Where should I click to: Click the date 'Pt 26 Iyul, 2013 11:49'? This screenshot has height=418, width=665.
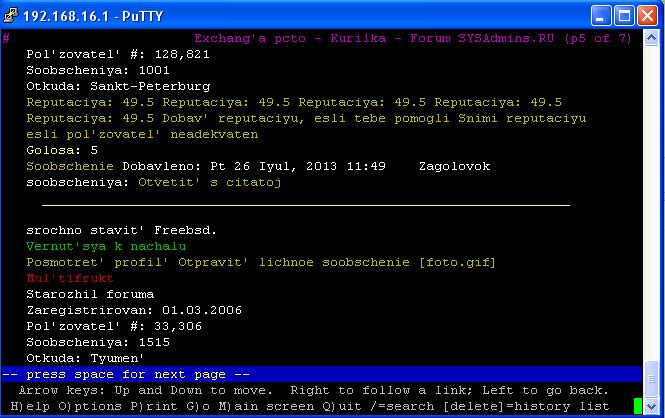[298, 166]
